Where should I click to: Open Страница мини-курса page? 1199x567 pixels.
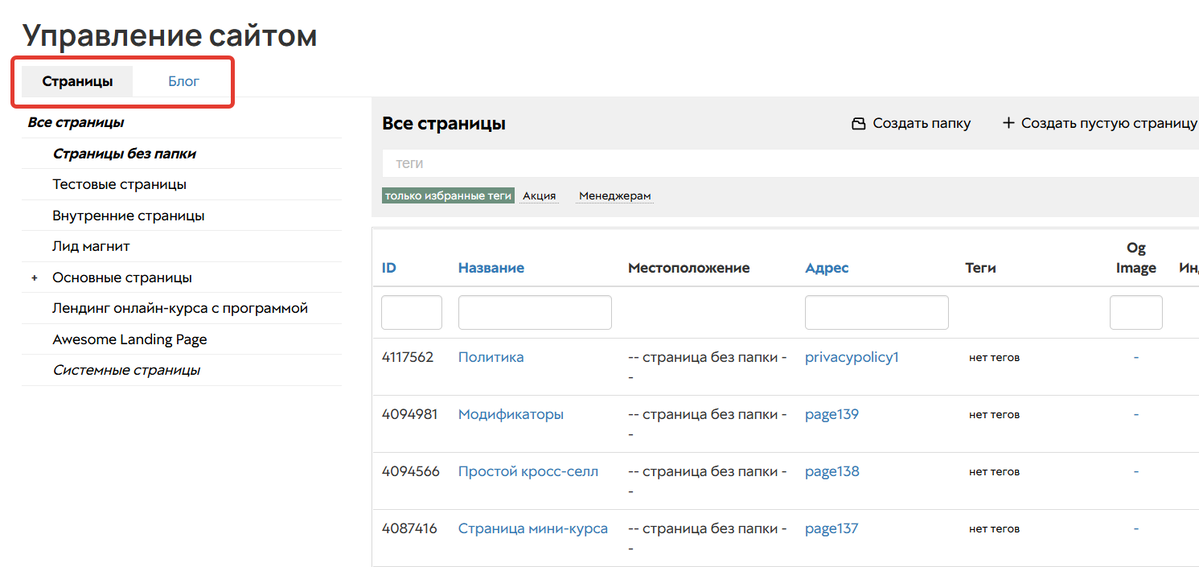click(533, 529)
